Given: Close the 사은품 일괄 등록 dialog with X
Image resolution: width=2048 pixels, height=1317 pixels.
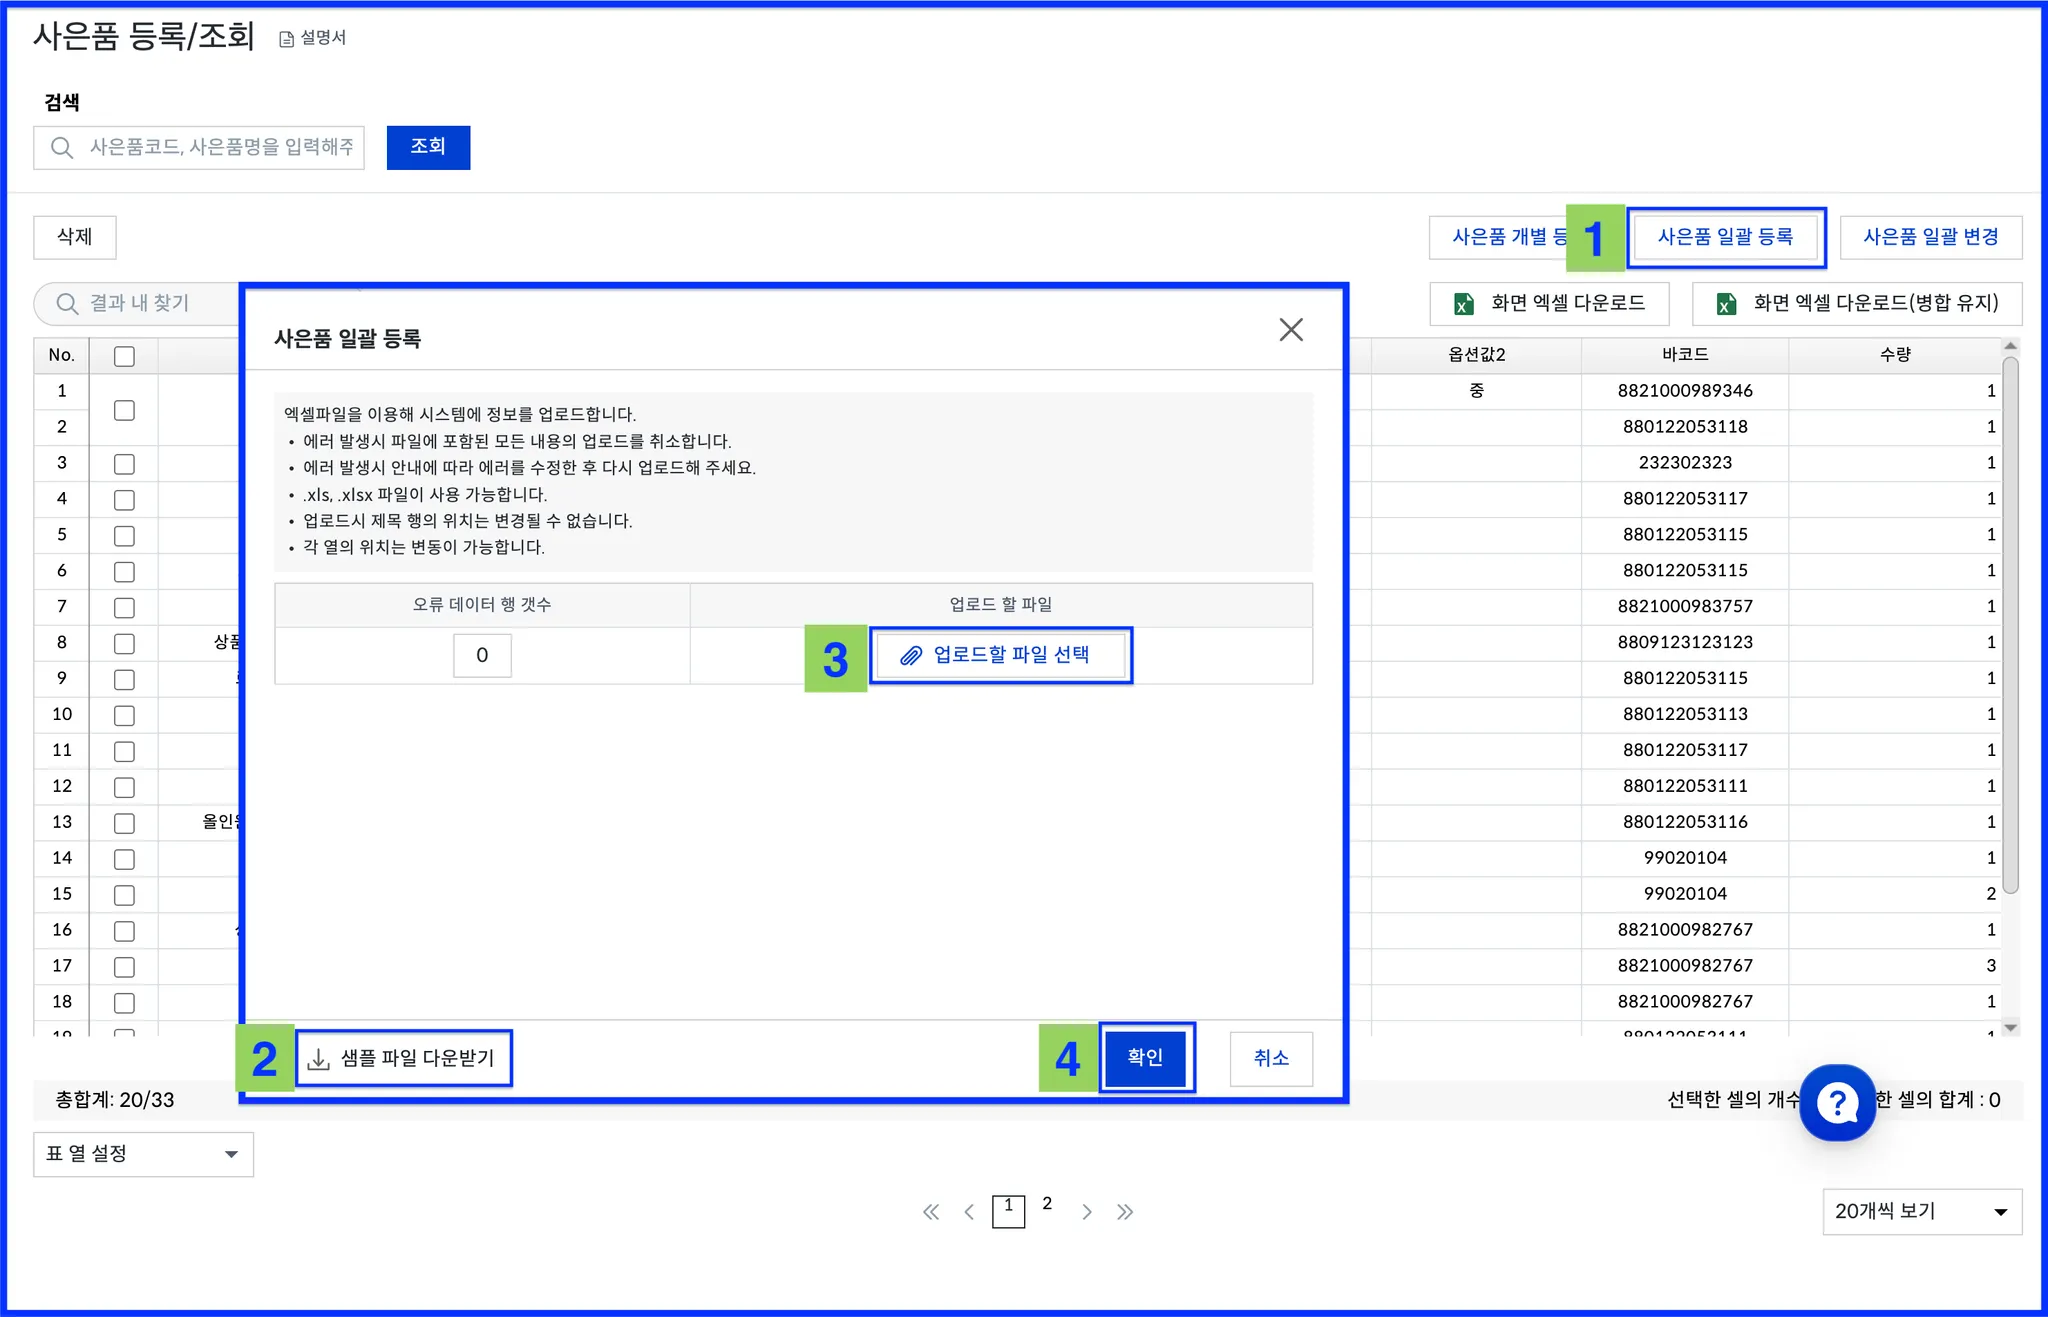Looking at the screenshot, I should pos(1291,330).
